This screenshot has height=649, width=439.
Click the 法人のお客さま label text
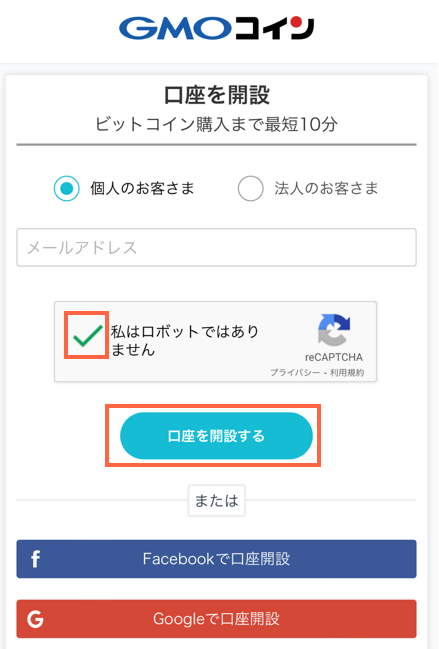tap(326, 188)
